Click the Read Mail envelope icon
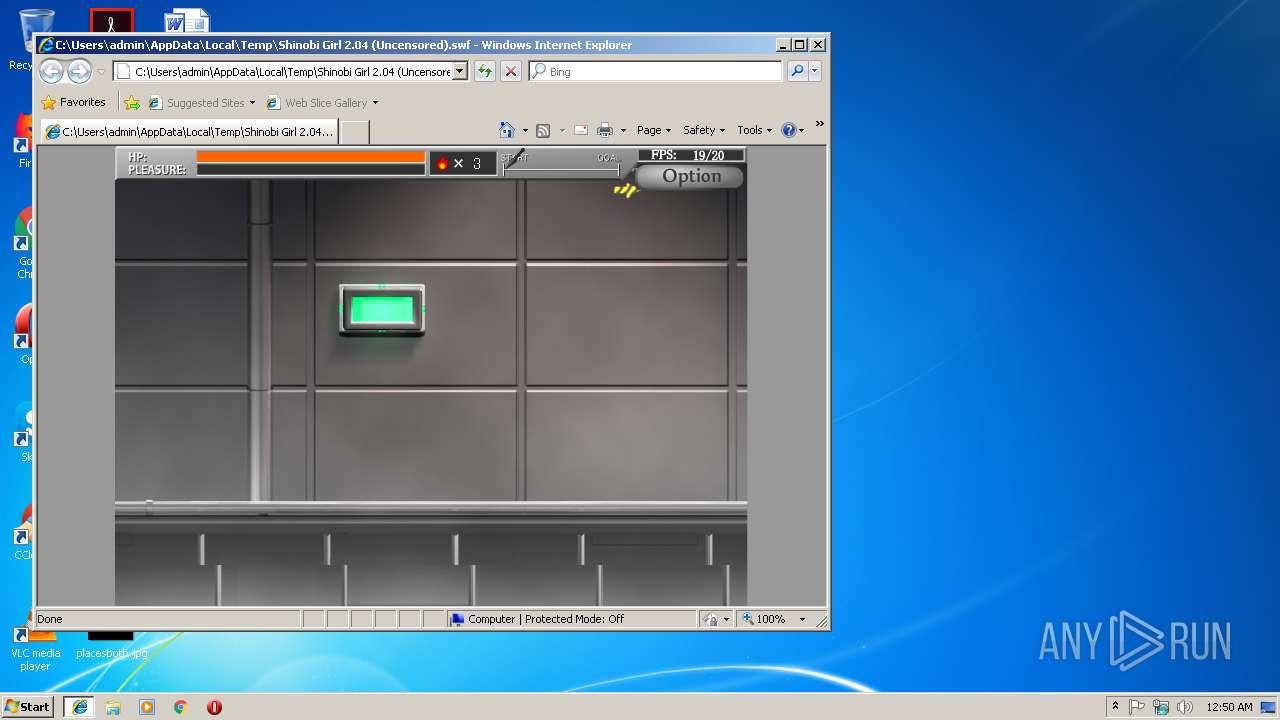Screen dimensions: 1280x720 (580, 130)
